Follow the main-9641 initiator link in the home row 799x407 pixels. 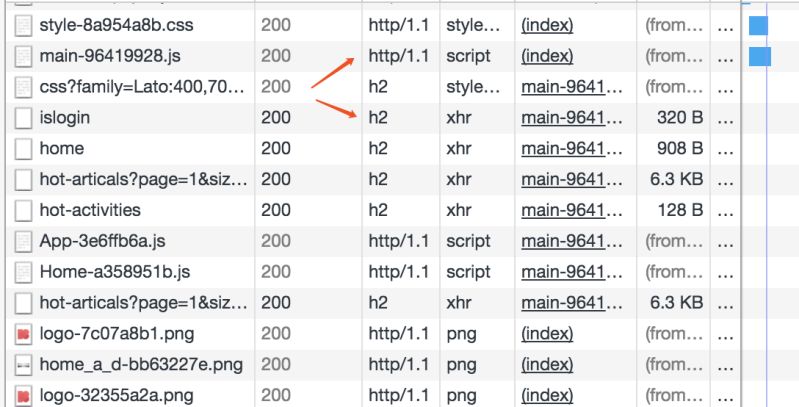coord(571,148)
